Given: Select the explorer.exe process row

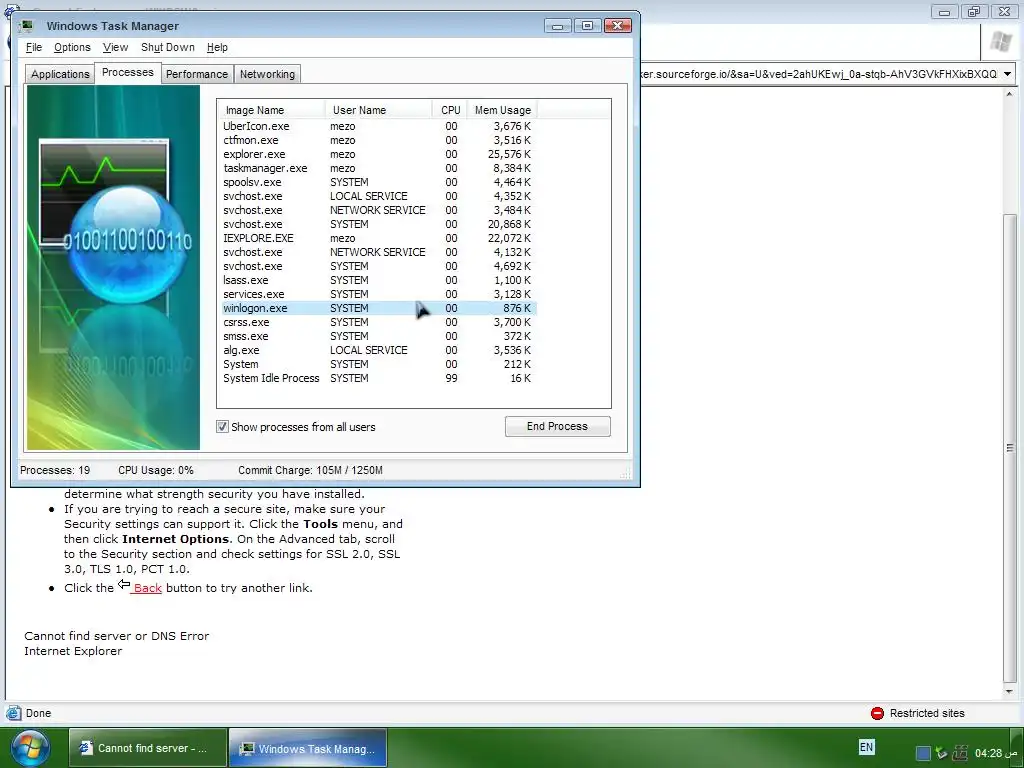Looking at the screenshot, I should [x=377, y=154].
